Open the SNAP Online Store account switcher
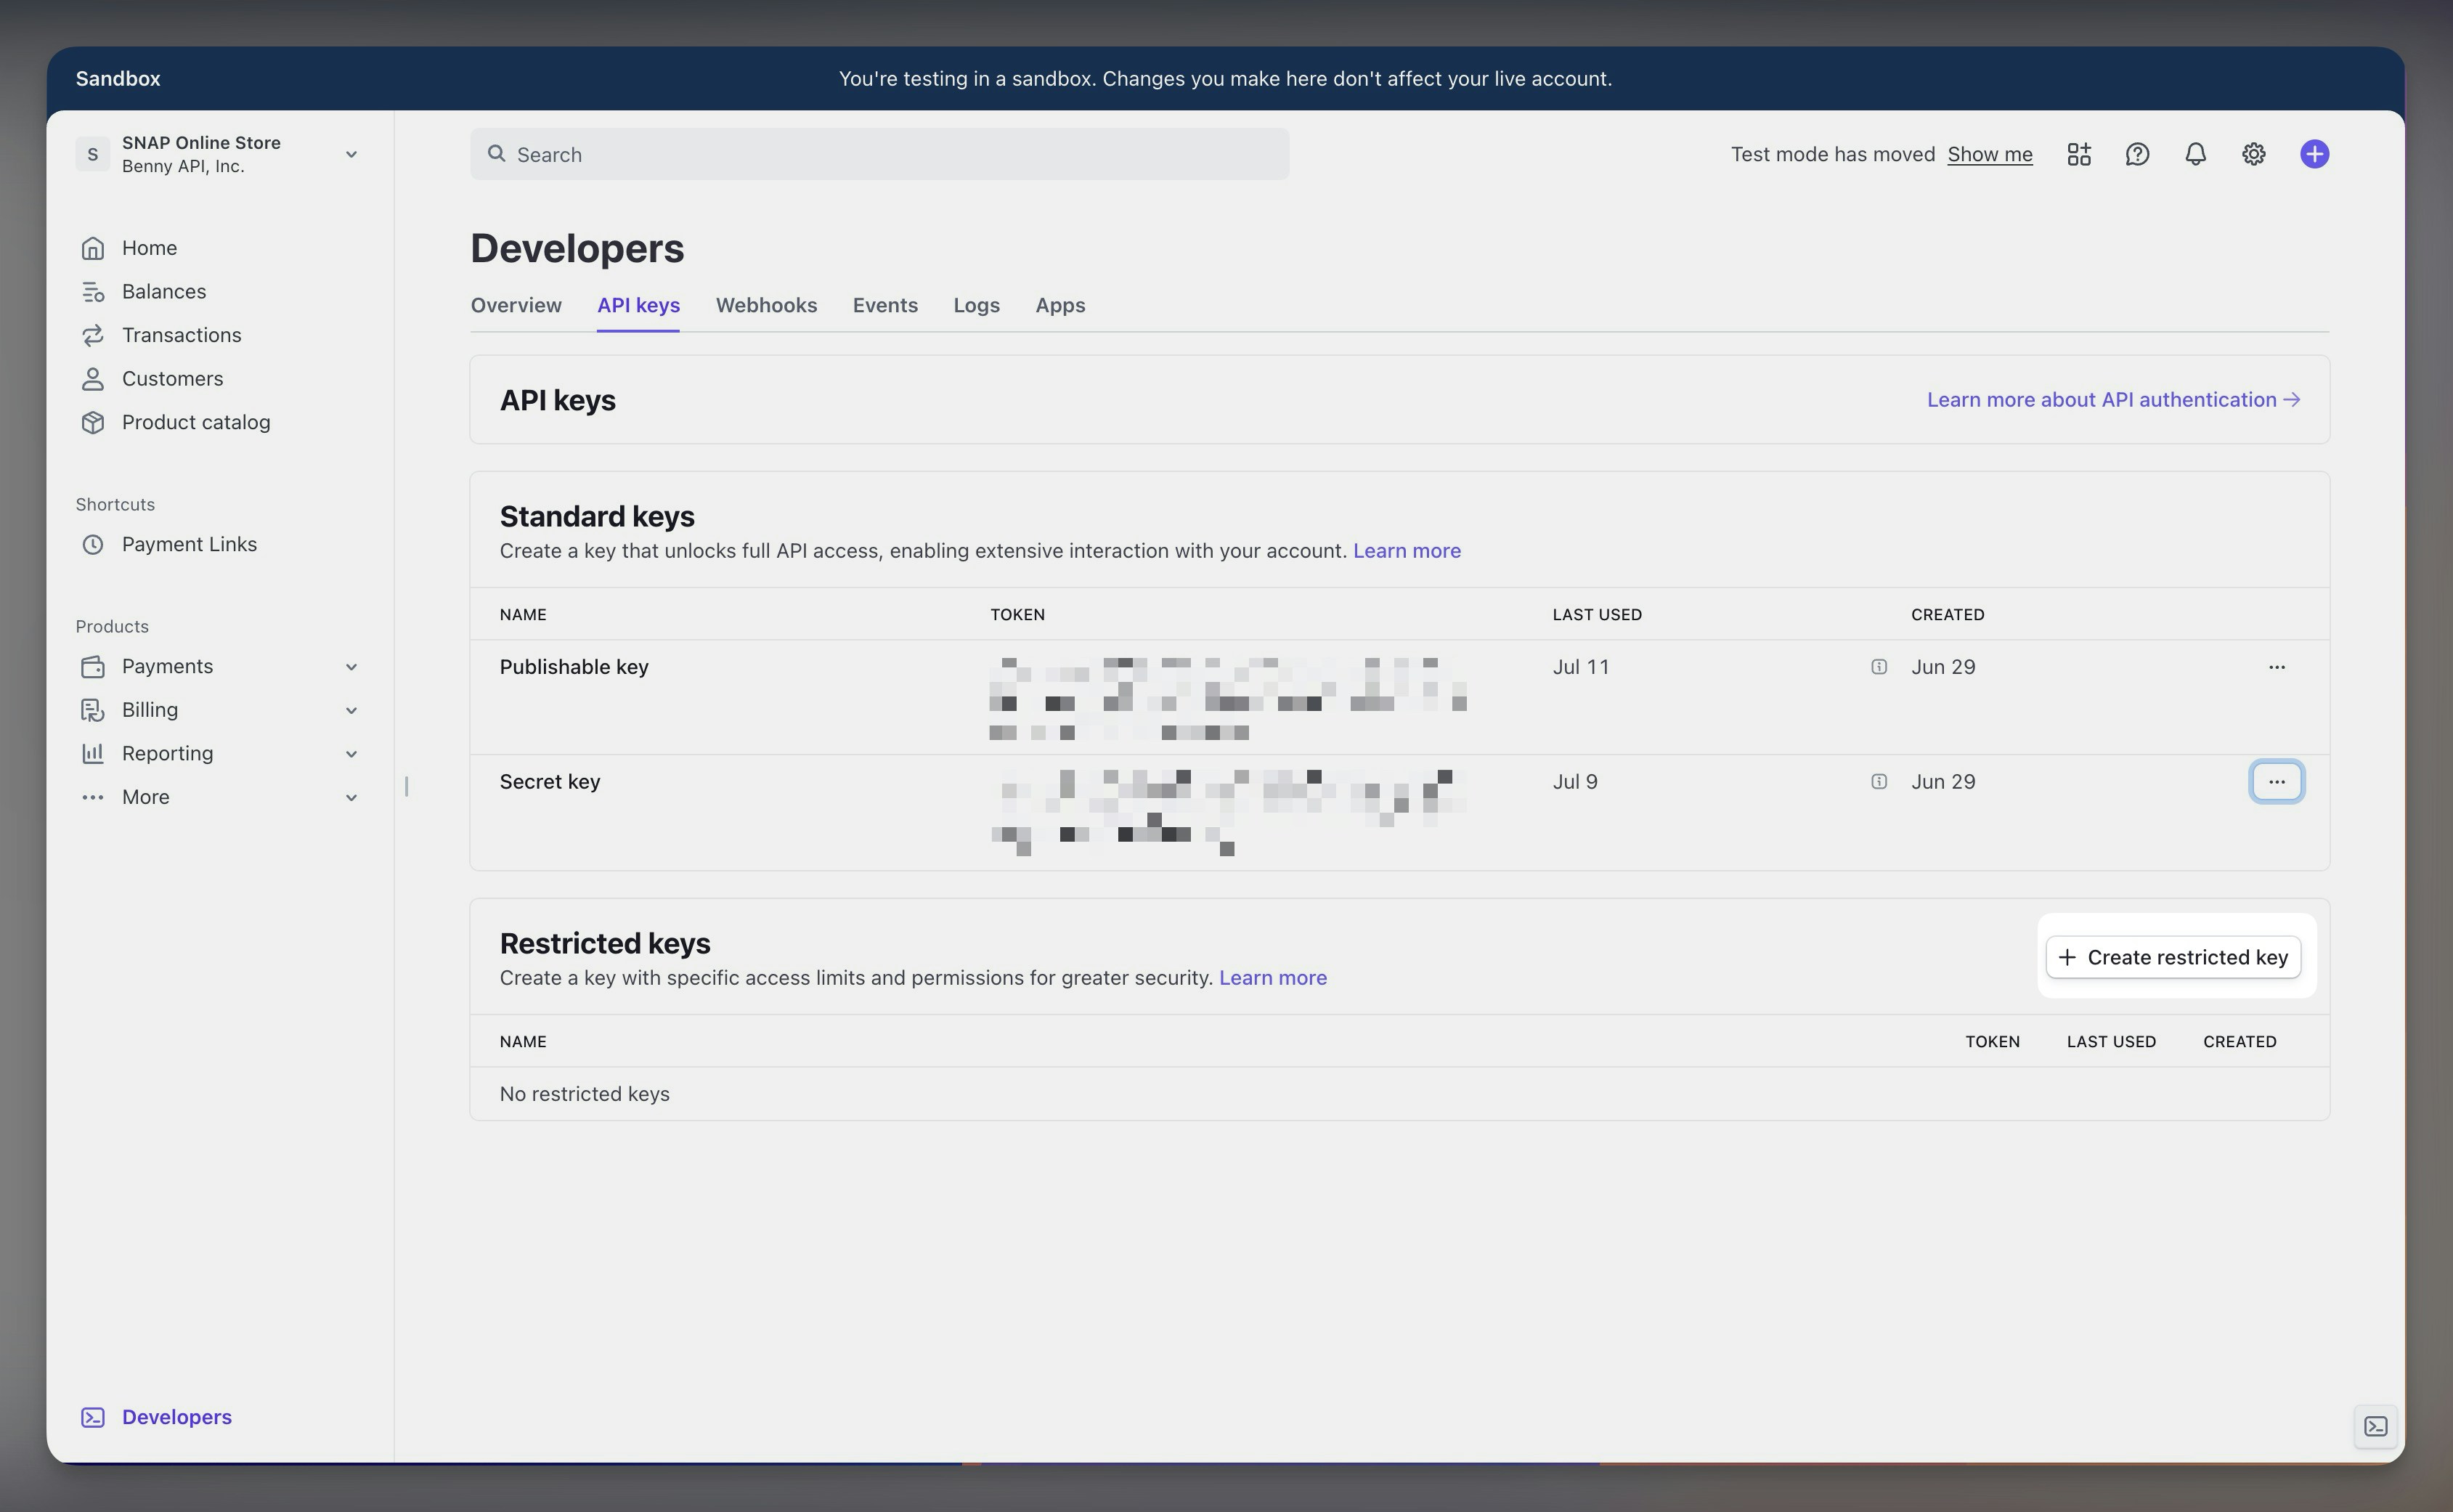The height and width of the screenshot is (1512, 2453). (217, 154)
